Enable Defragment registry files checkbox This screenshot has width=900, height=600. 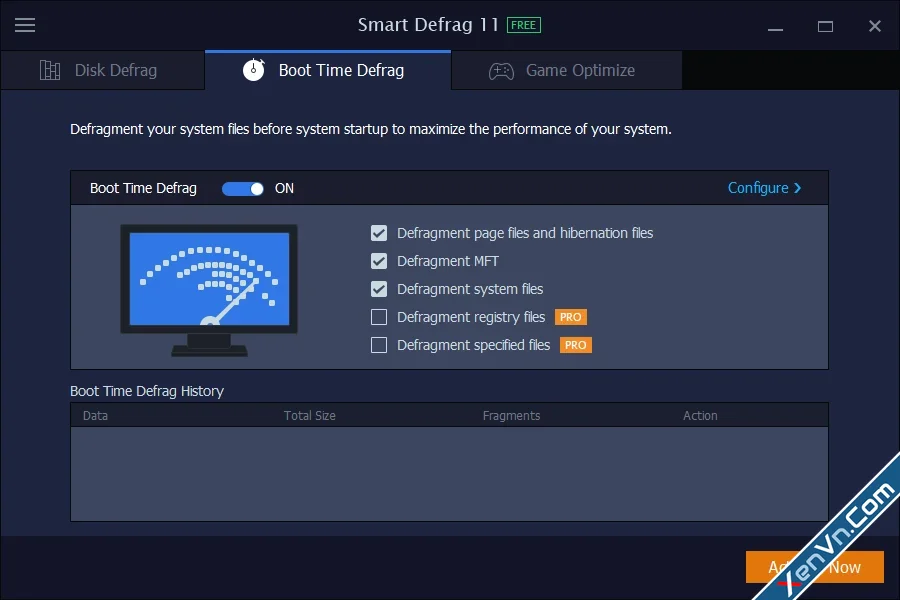[379, 317]
